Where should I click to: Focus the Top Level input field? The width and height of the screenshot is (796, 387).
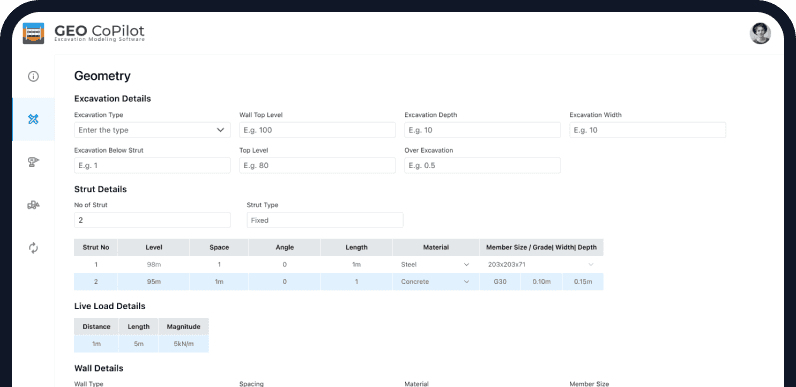click(x=317, y=166)
